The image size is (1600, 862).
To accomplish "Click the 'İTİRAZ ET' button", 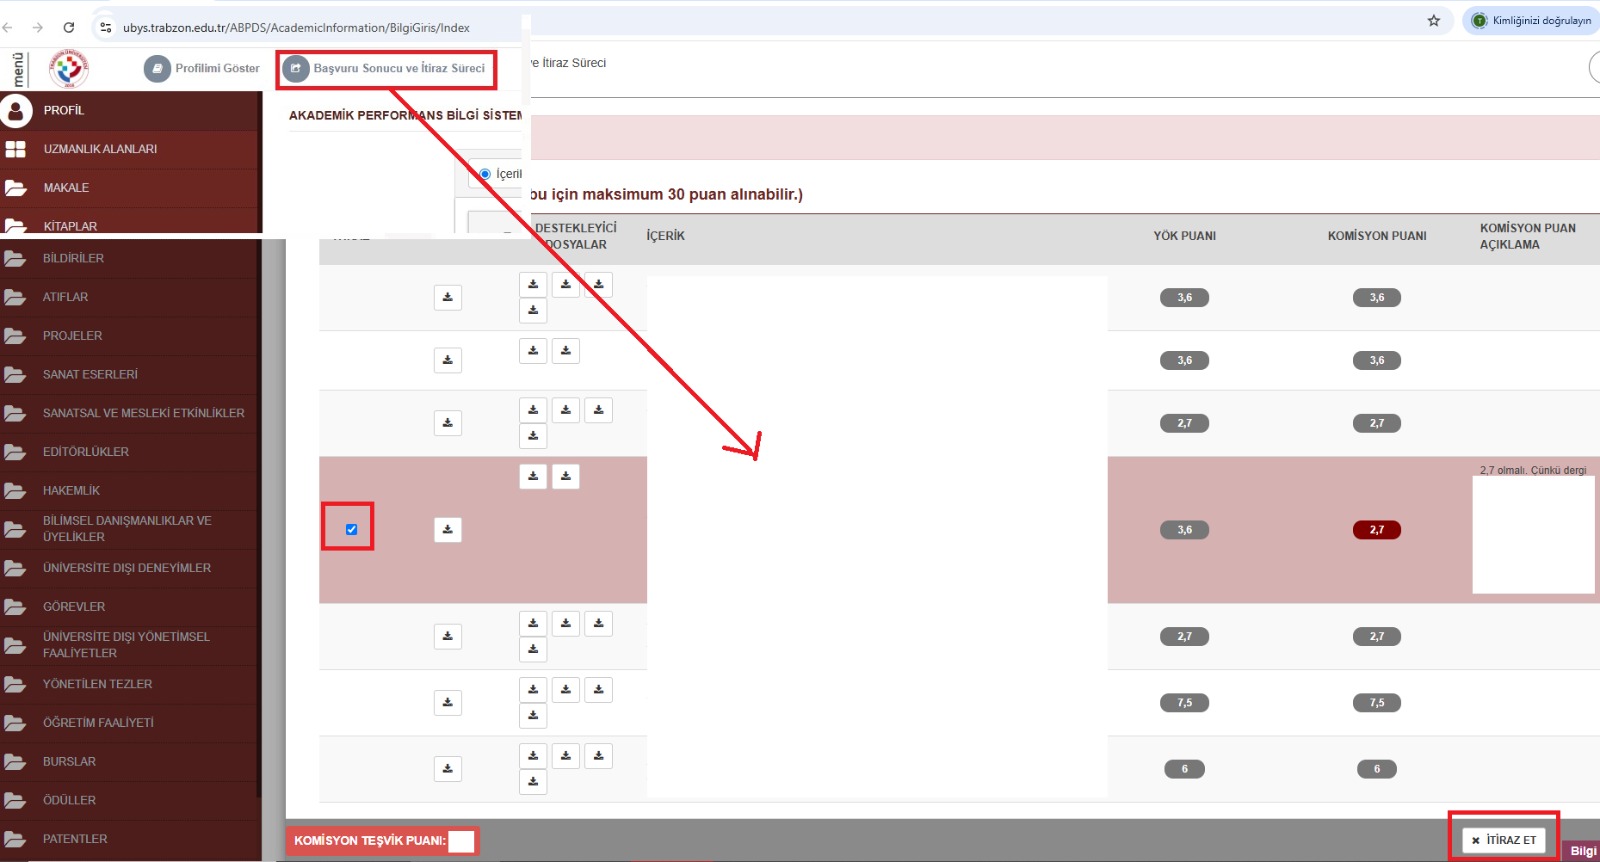I will (x=1503, y=840).
